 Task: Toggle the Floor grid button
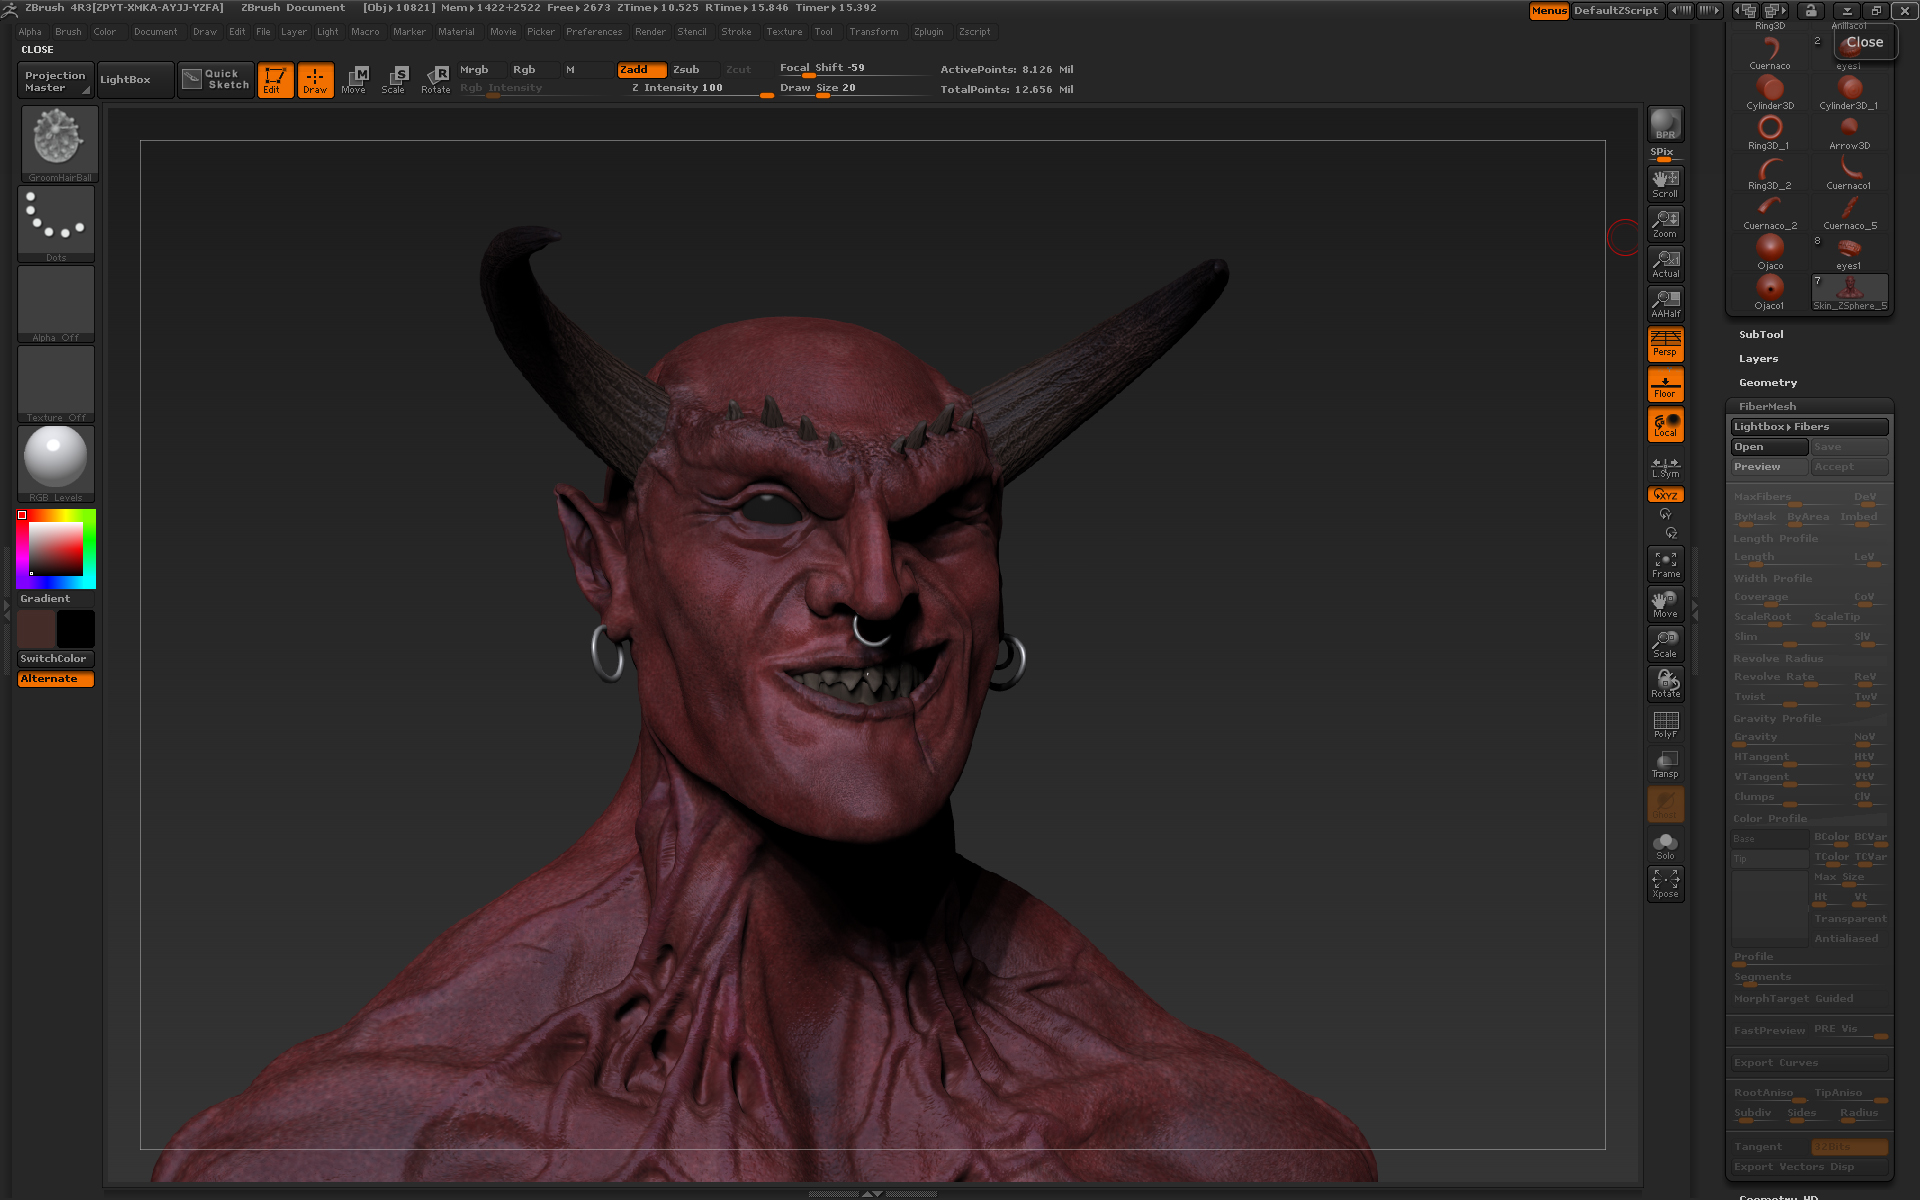1665,385
